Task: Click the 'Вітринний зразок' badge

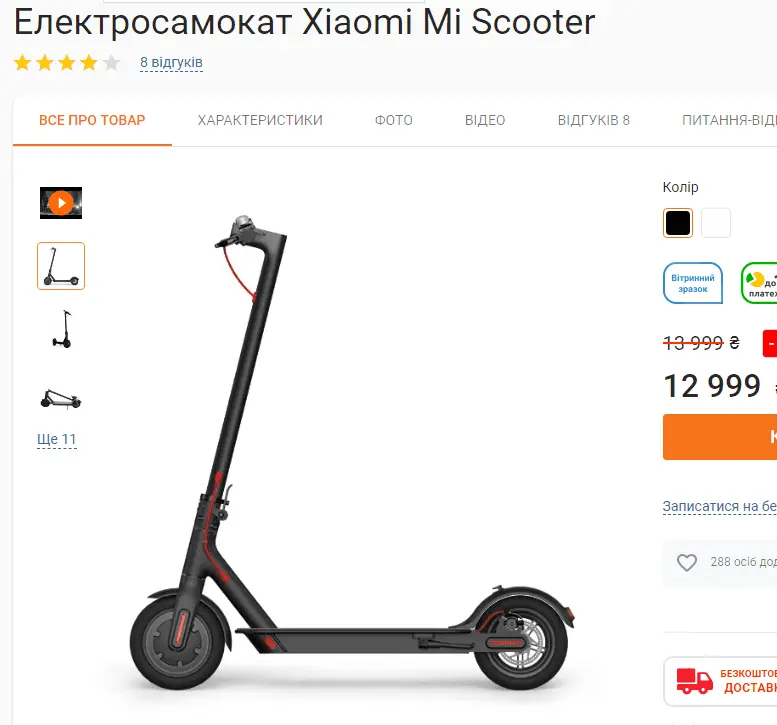Action: point(693,283)
